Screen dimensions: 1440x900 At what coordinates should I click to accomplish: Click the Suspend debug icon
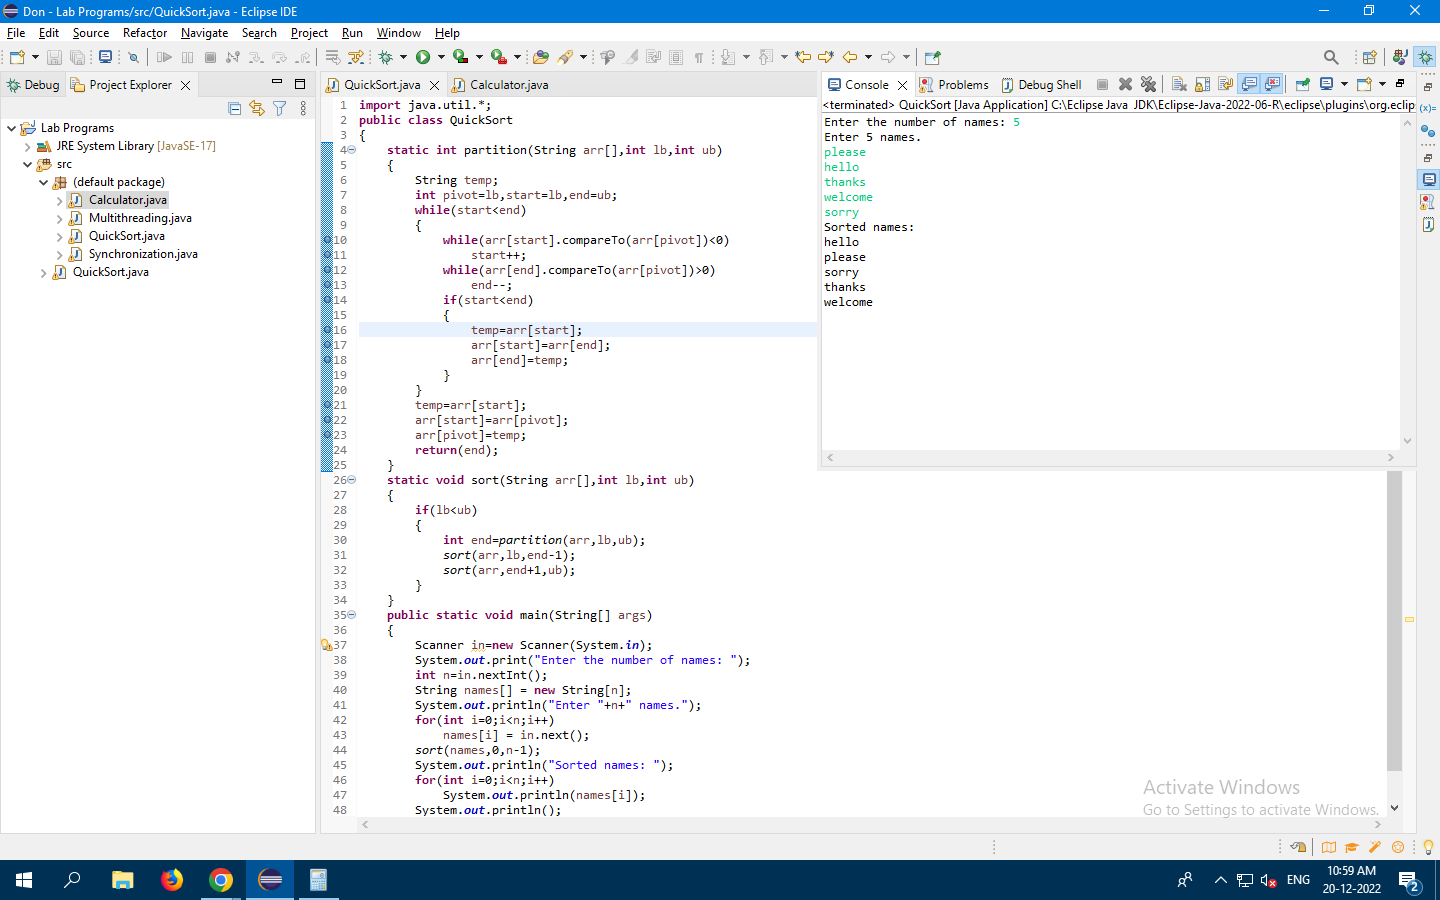point(187,57)
